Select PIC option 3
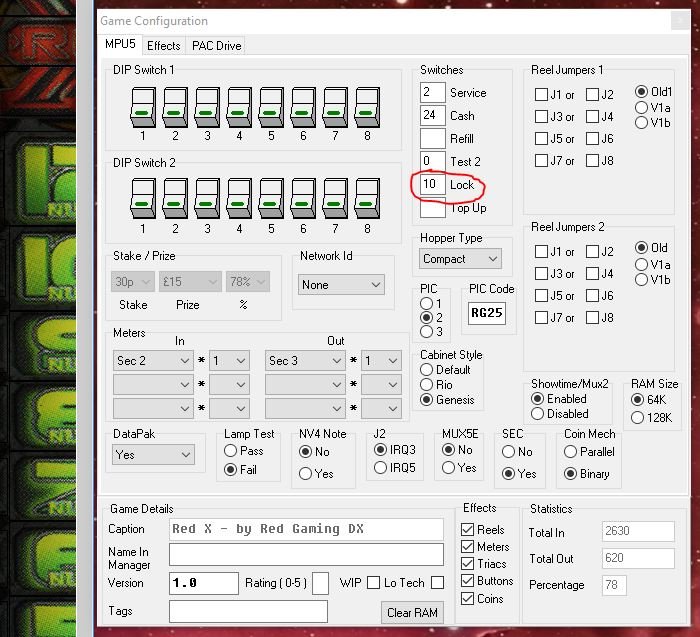The width and height of the screenshot is (700, 637). [427, 332]
